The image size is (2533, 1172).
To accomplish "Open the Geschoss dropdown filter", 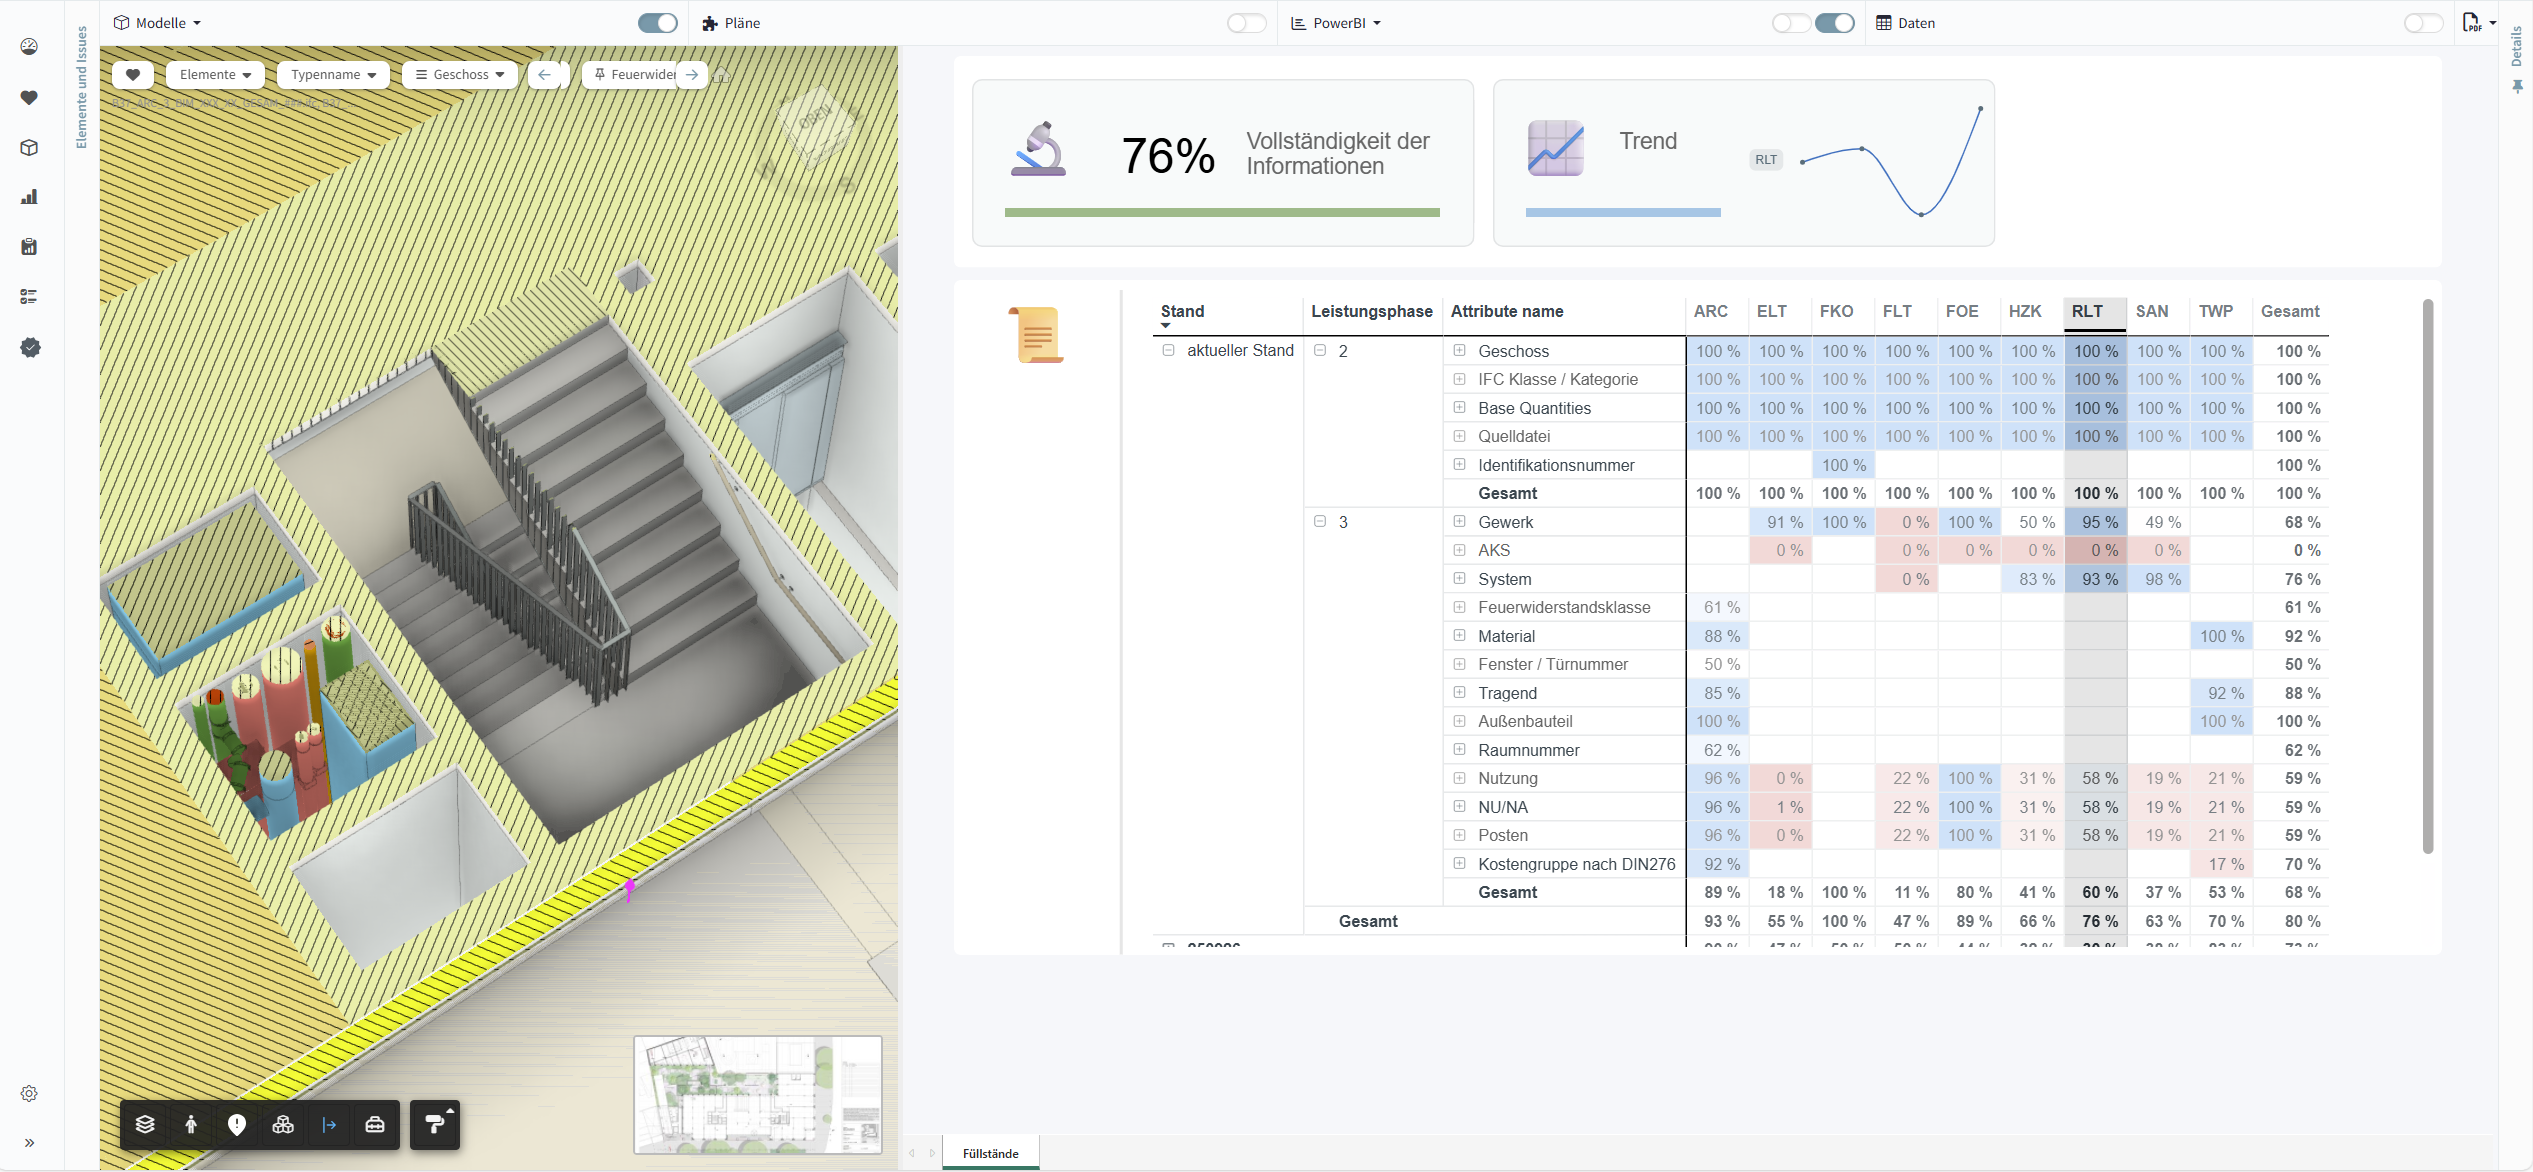I will coord(460,75).
